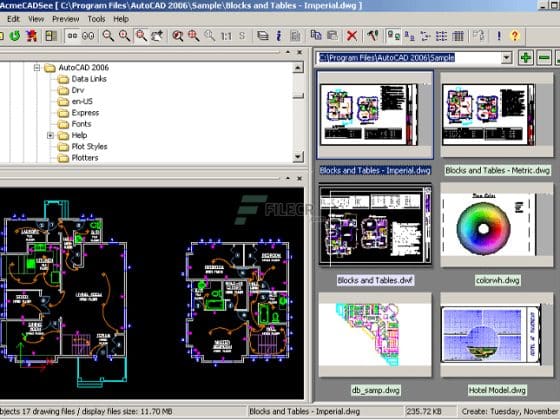Select Blocks and Tables - Metric.dwg thumbnail

[x=497, y=114]
